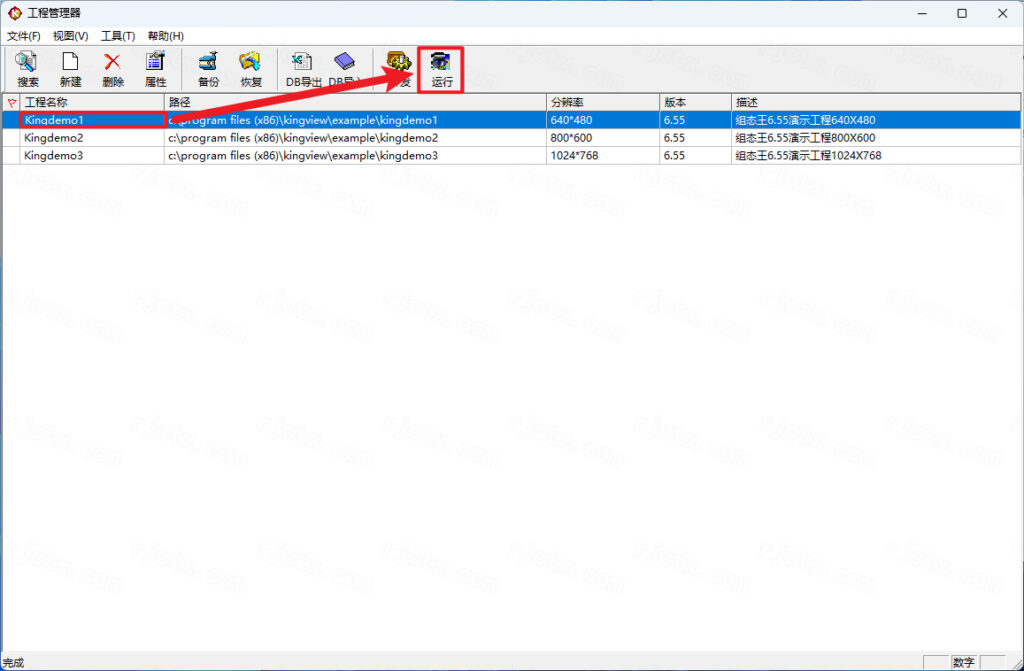Open the 文件(F) menu
This screenshot has width=1024, height=671.
[x=24, y=36]
